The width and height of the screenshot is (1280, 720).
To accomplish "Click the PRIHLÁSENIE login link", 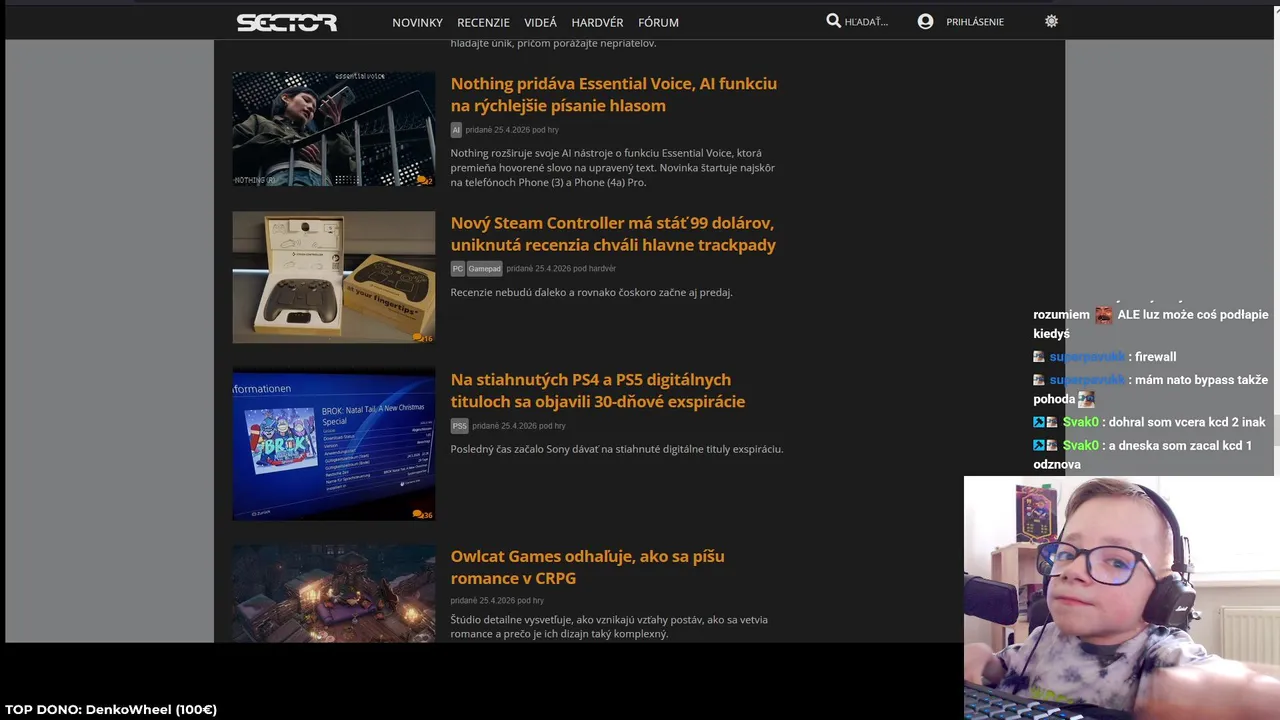I will 975,22.
